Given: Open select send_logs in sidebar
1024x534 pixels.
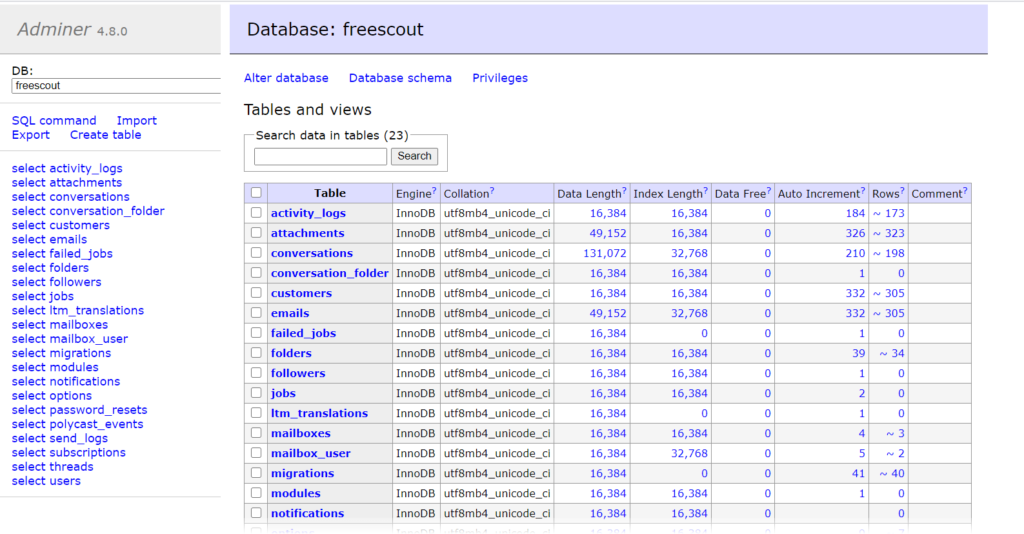Looking at the screenshot, I should (x=60, y=439).
